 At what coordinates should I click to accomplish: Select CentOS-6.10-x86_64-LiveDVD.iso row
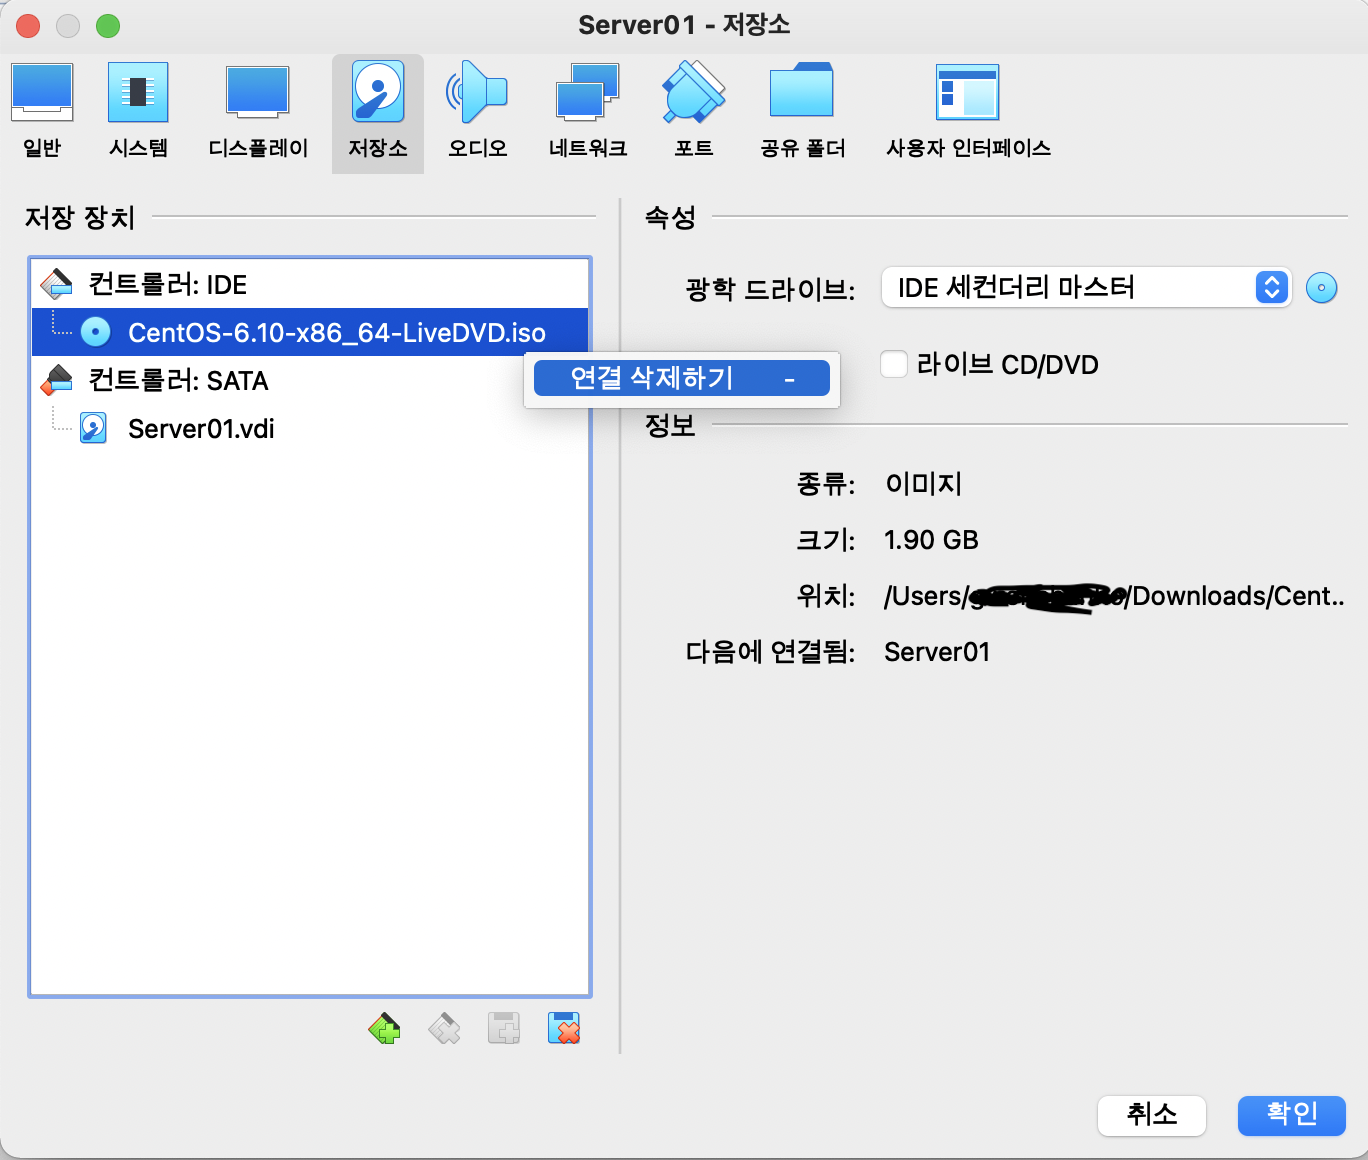(x=310, y=332)
